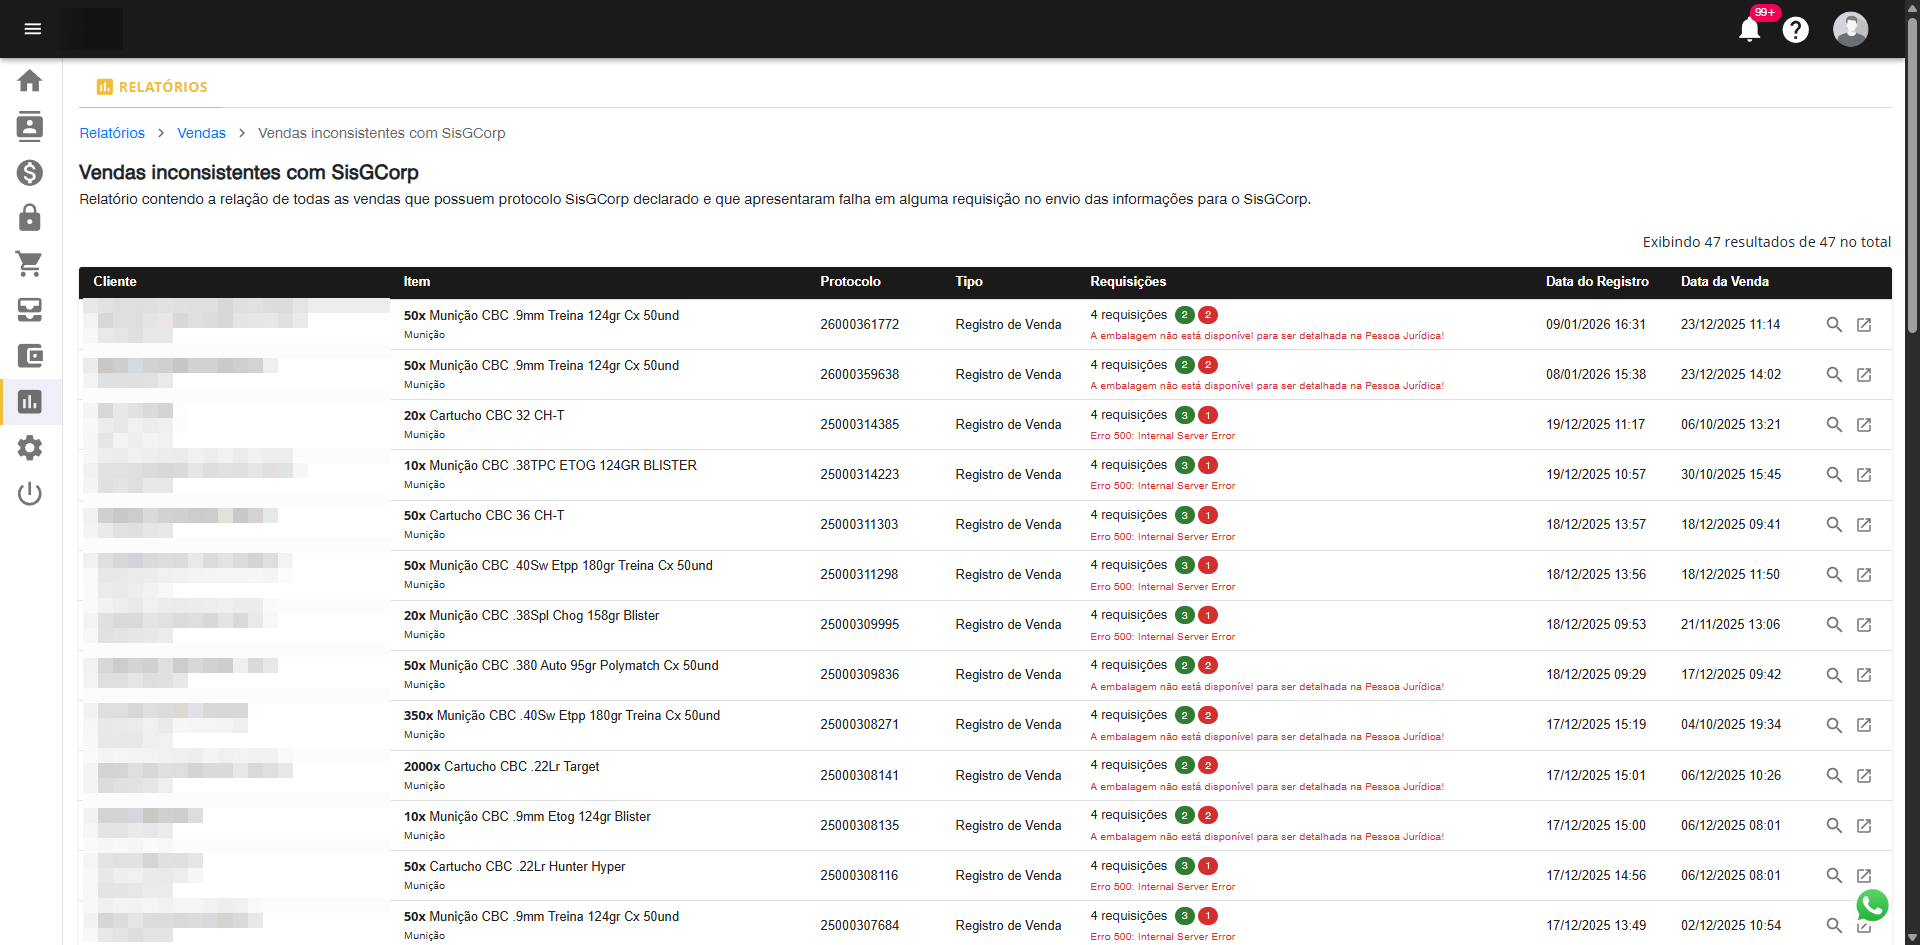Open the reports chart icon in sidebar
Image resolution: width=1920 pixels, height=945 pixels.
point(30,402)
